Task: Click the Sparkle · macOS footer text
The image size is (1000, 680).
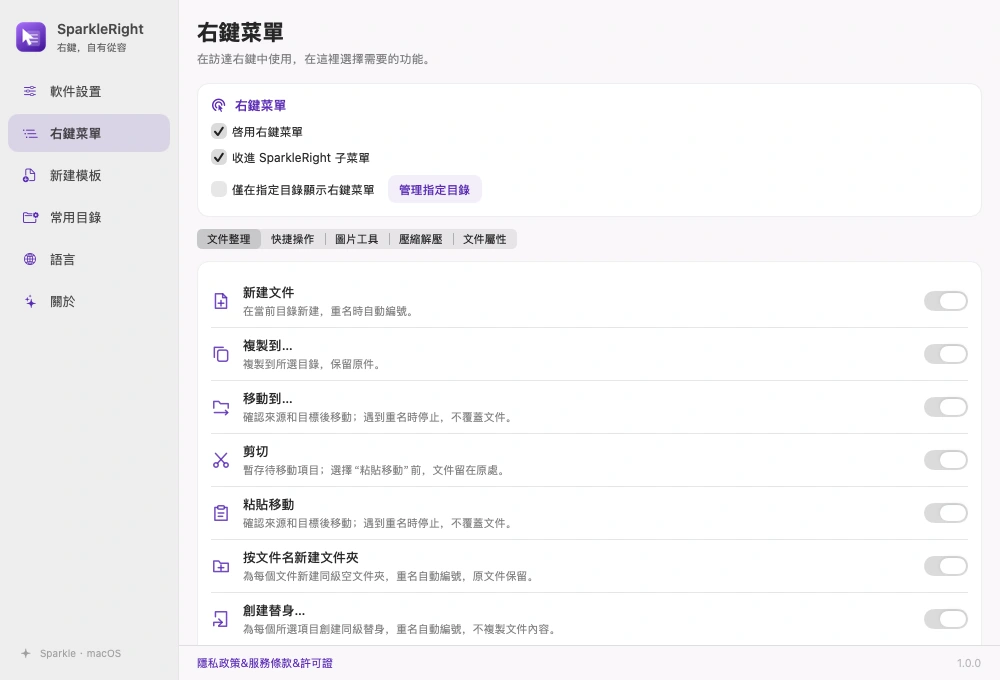Action: [80, 653]
